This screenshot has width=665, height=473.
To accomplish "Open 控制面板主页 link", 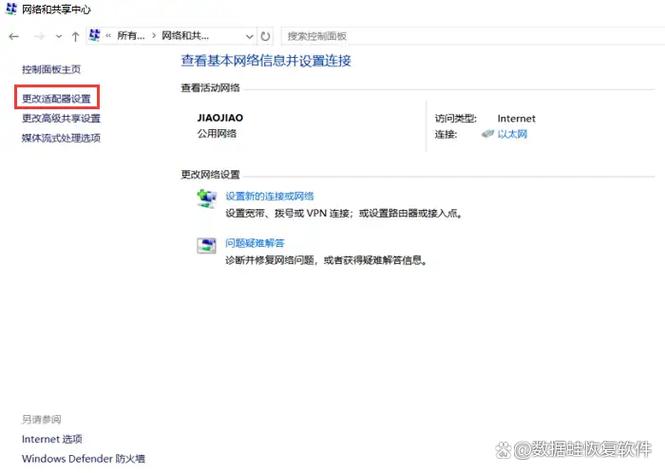I will 51,69.
